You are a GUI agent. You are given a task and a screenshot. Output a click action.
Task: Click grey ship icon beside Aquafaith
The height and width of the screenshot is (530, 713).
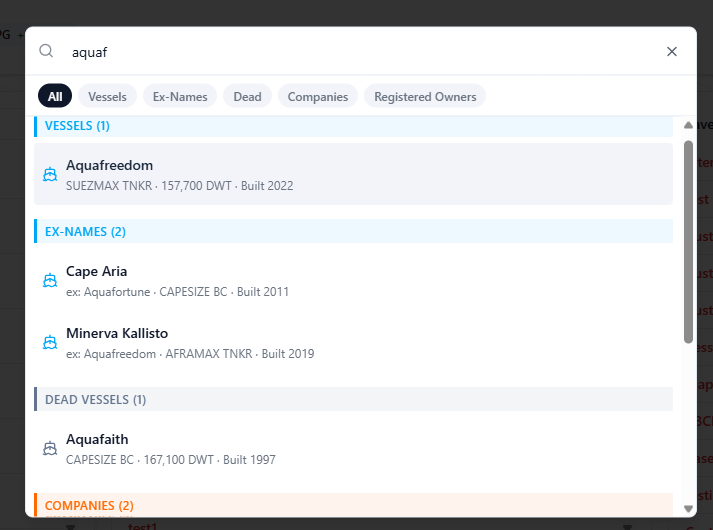pyautogui.click(x=50, y=449)
